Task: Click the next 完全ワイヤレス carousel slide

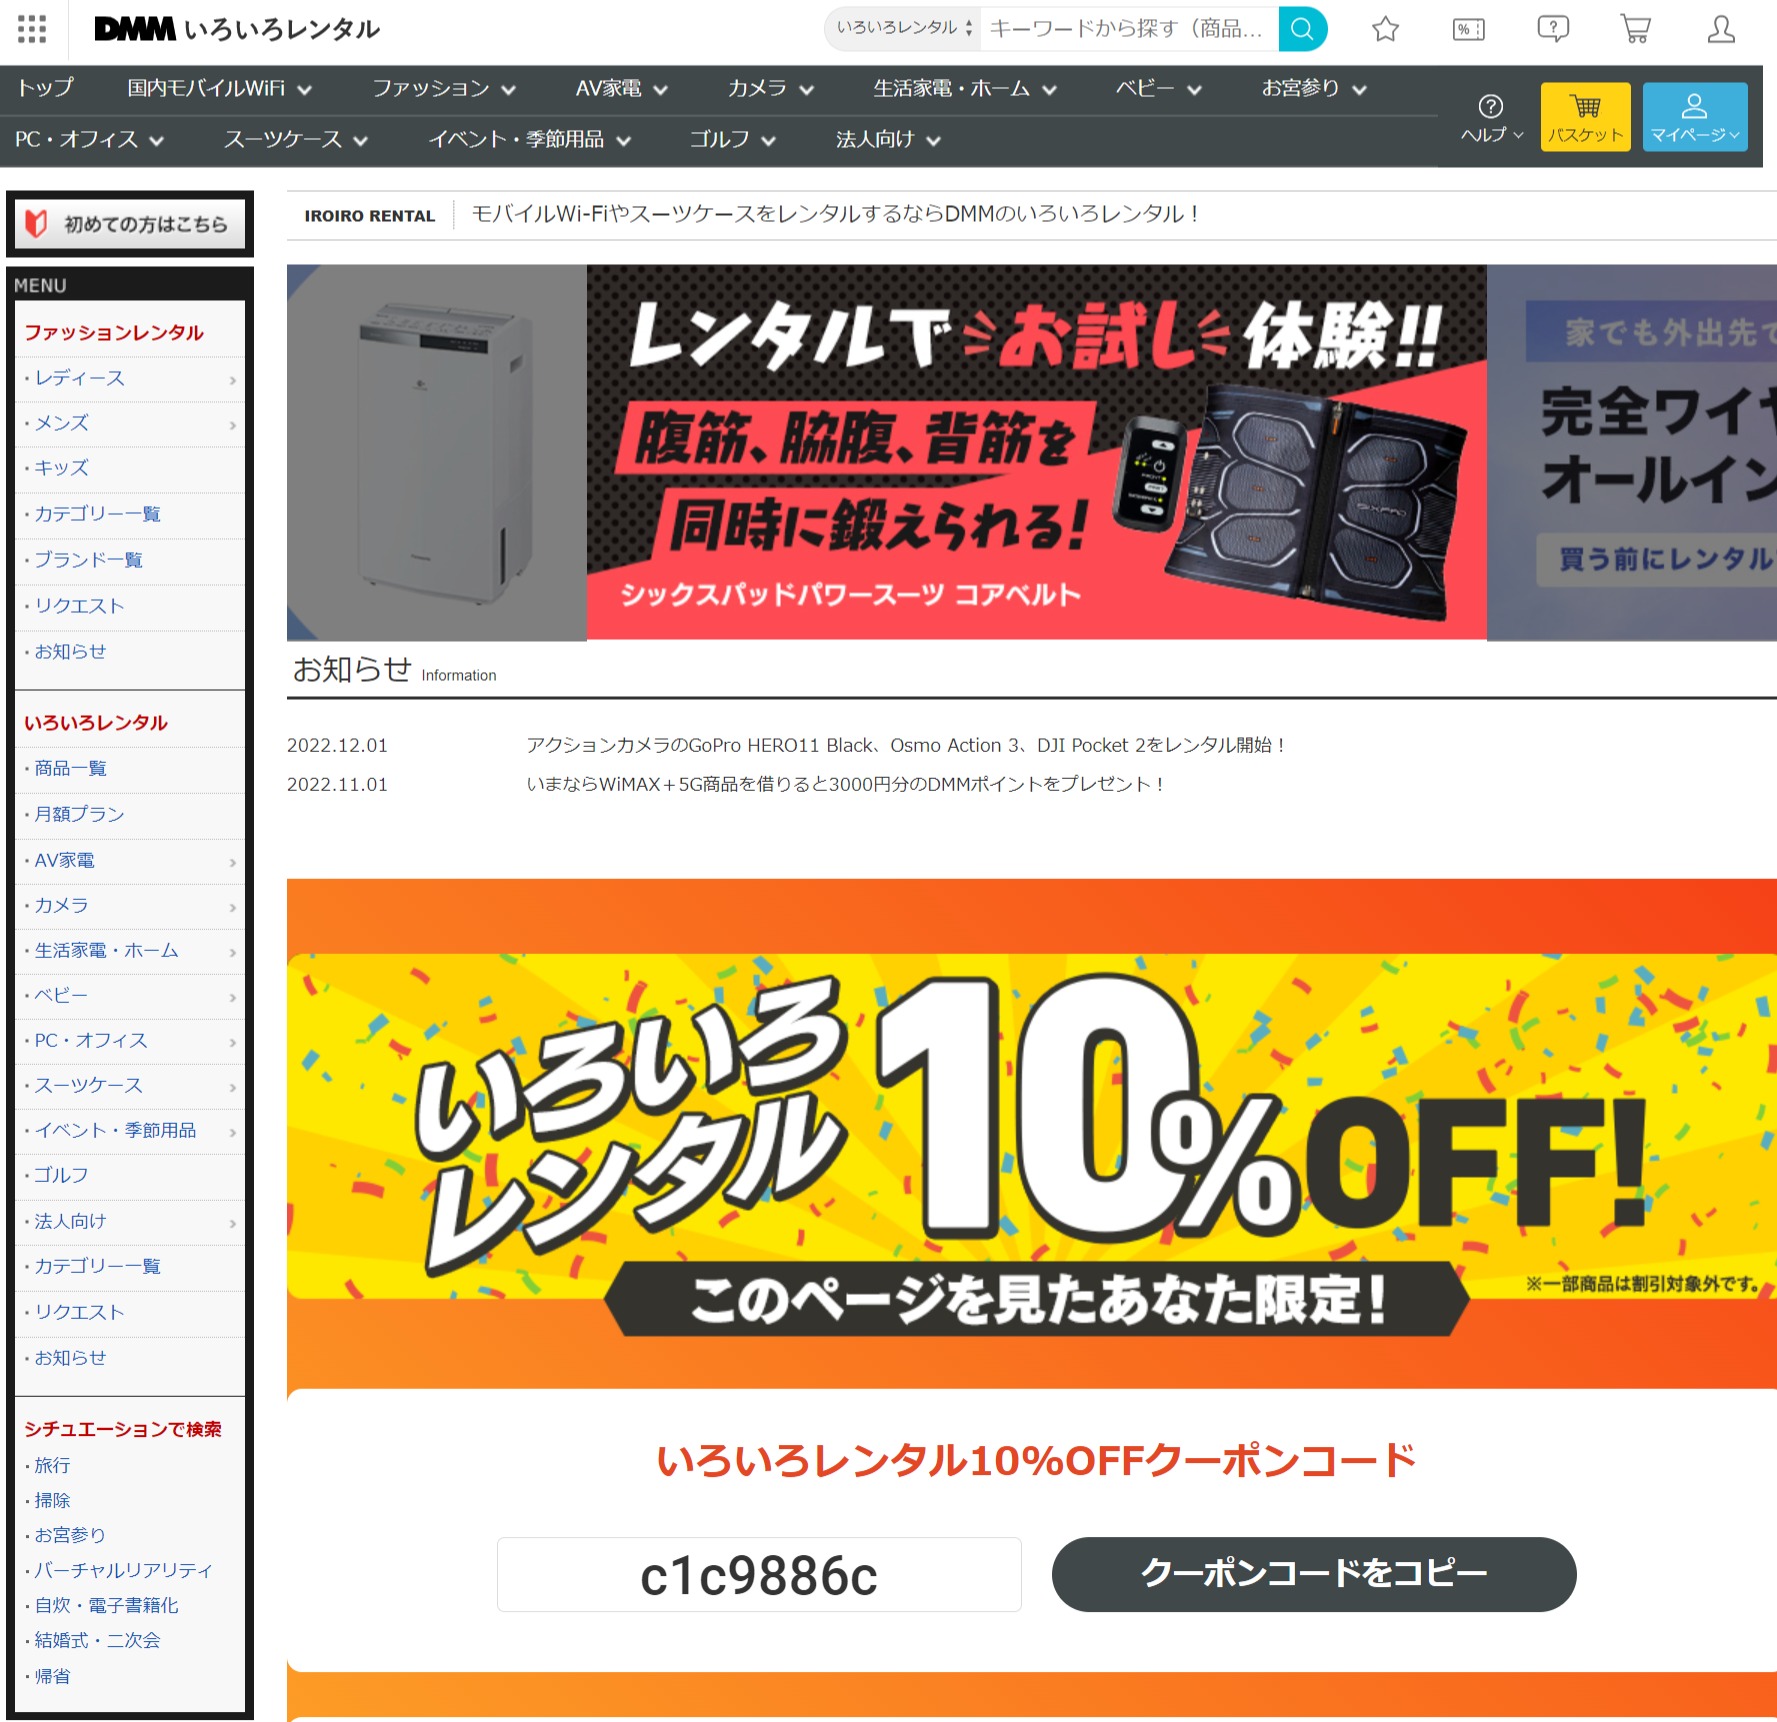Action: tap(1631, 452)
